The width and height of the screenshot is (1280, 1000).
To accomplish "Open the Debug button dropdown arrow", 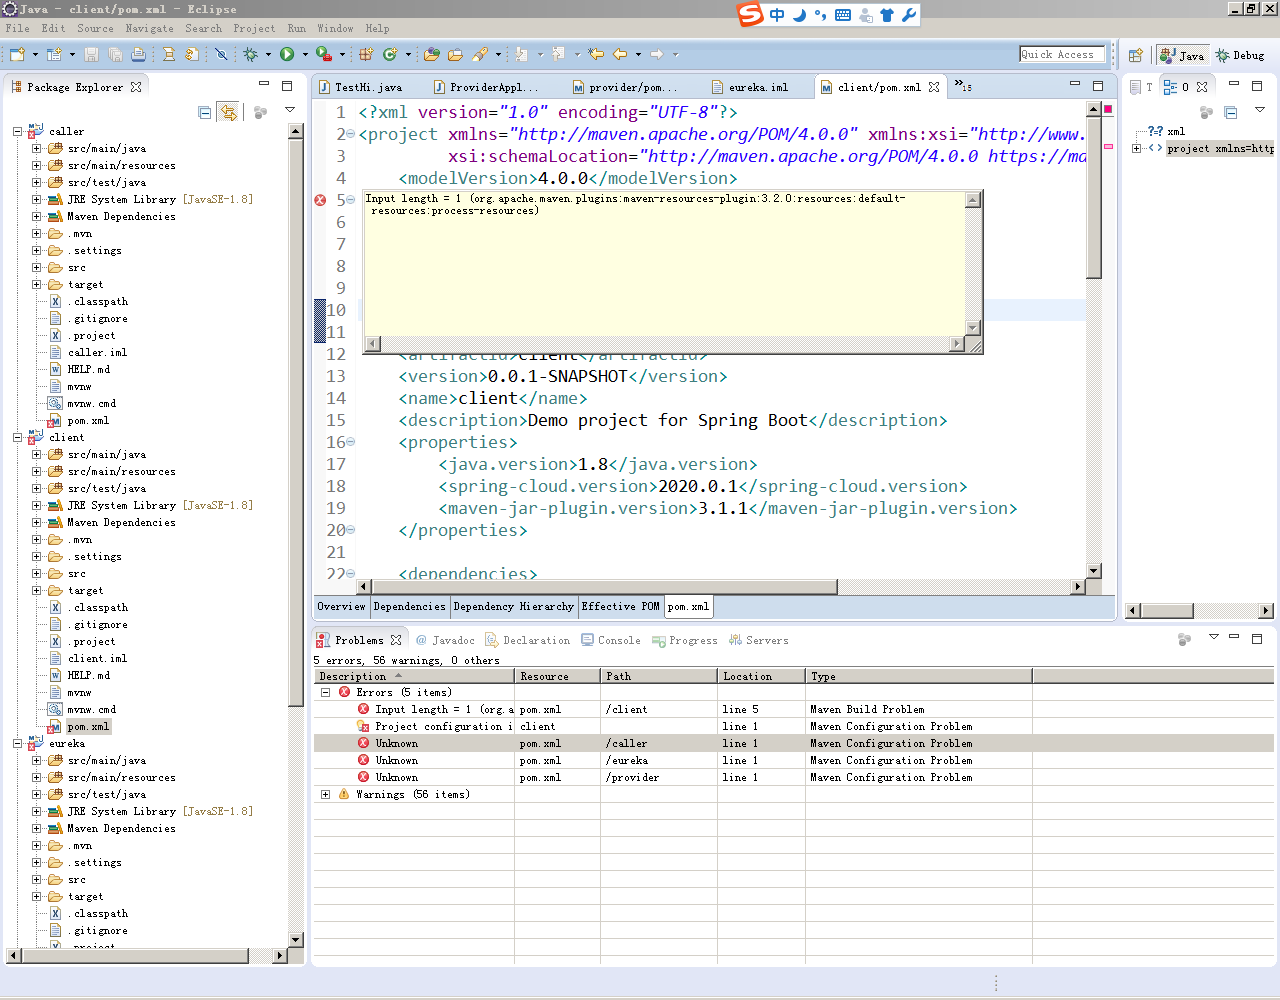I will coord(268,54).
